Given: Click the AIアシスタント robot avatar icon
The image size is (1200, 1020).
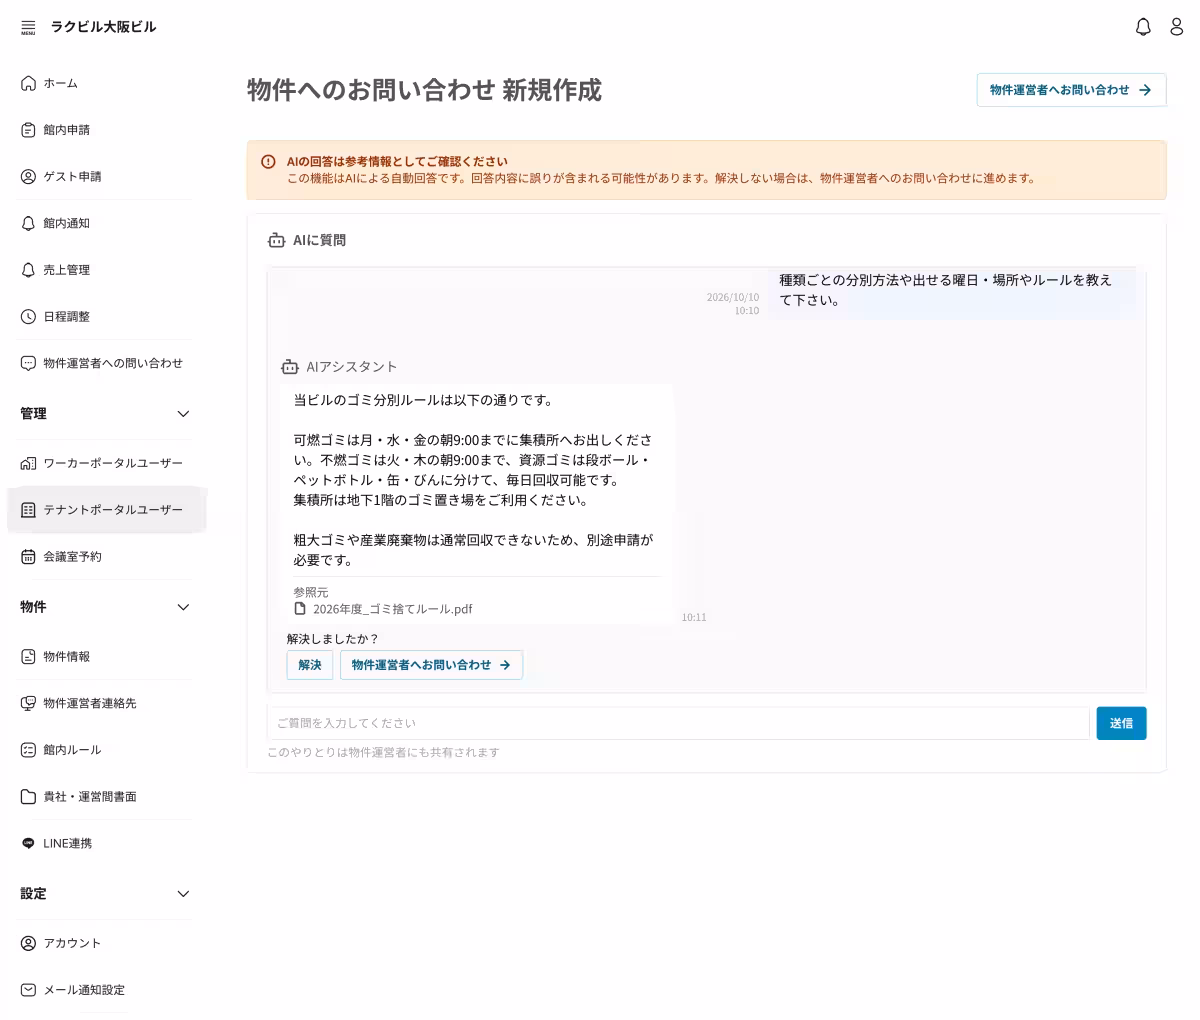Looking at the screenshot, I should click(290, 367).
